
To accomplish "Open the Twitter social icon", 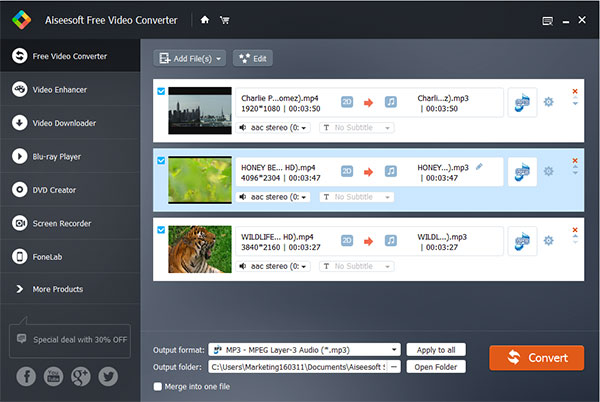I will 108,376.
